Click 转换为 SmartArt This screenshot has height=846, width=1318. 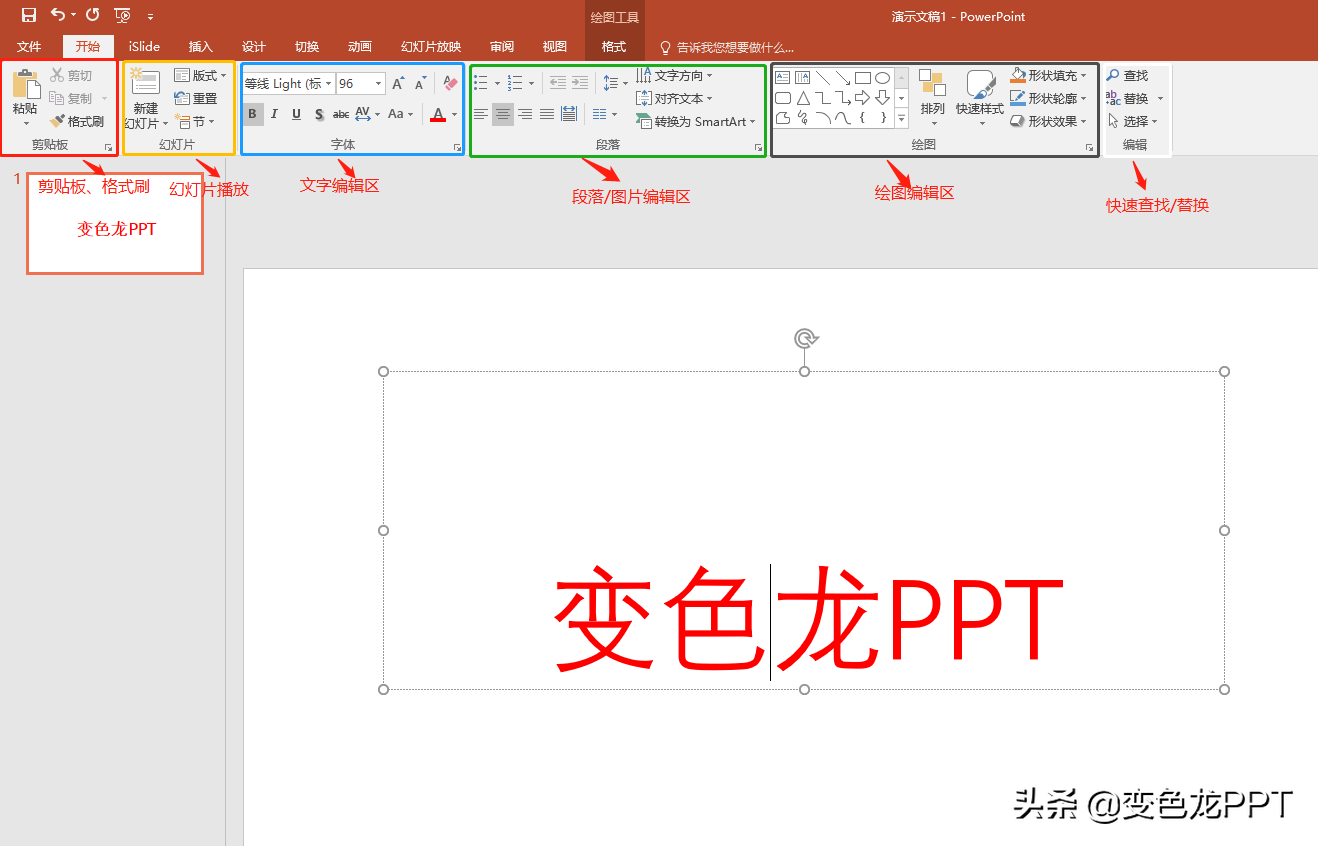coord(696,121)
